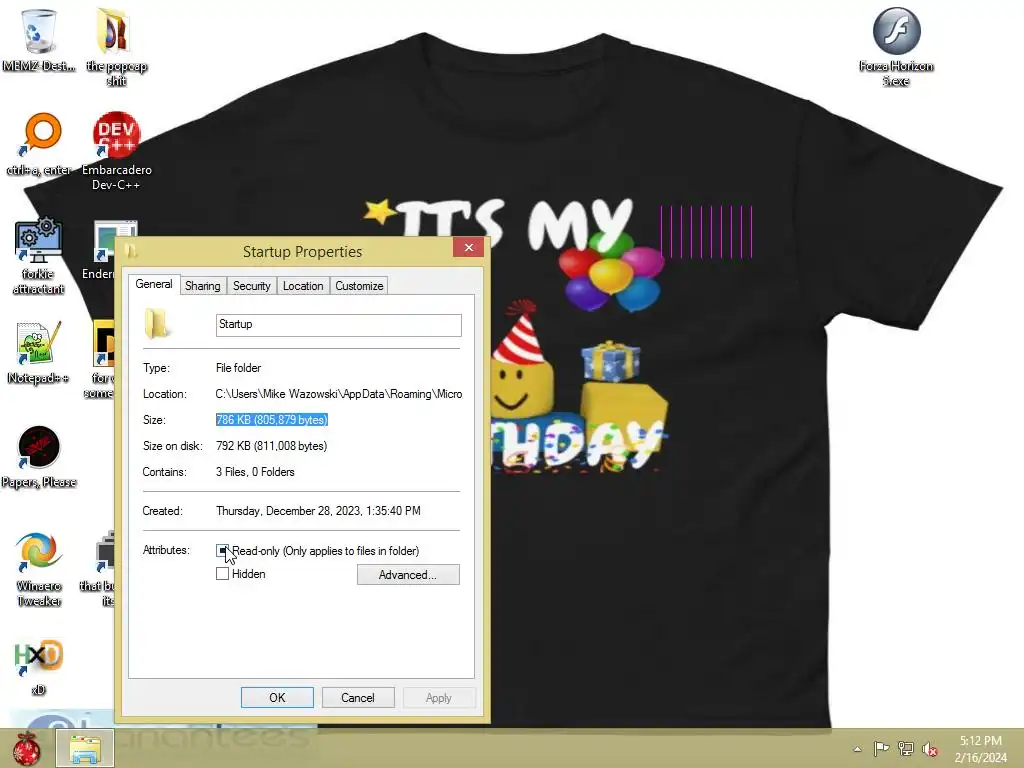Click the Start button ornament icon

(26, 748)
